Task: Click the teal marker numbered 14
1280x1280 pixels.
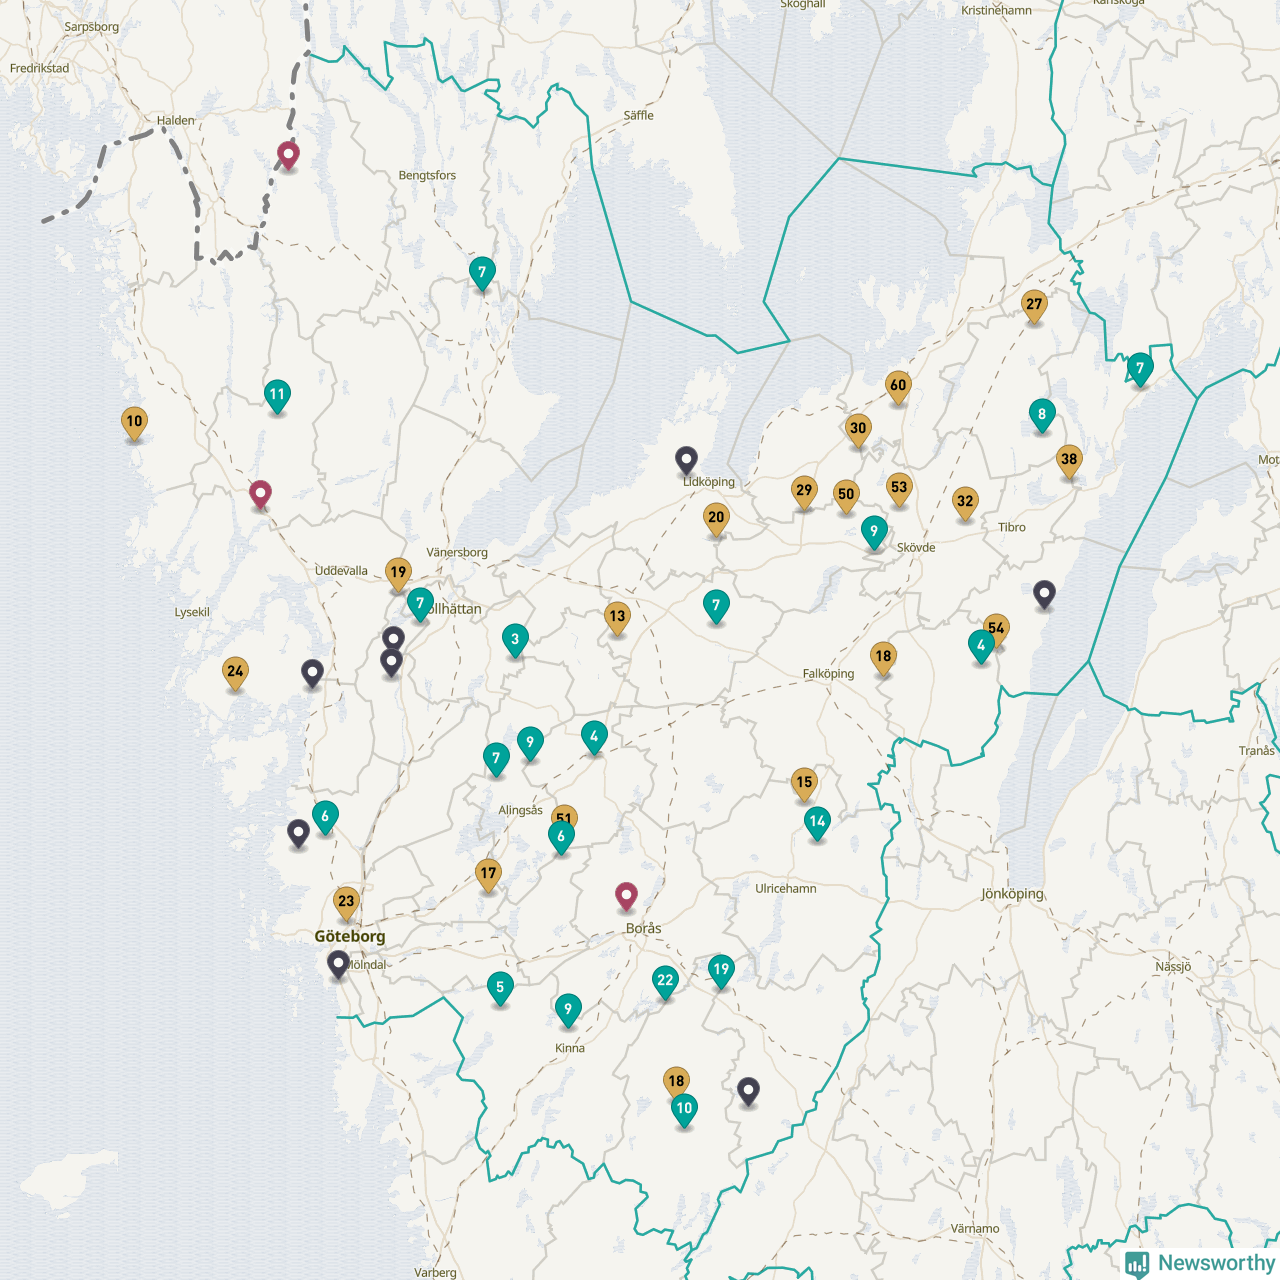Action: click(x=817, y=822)
